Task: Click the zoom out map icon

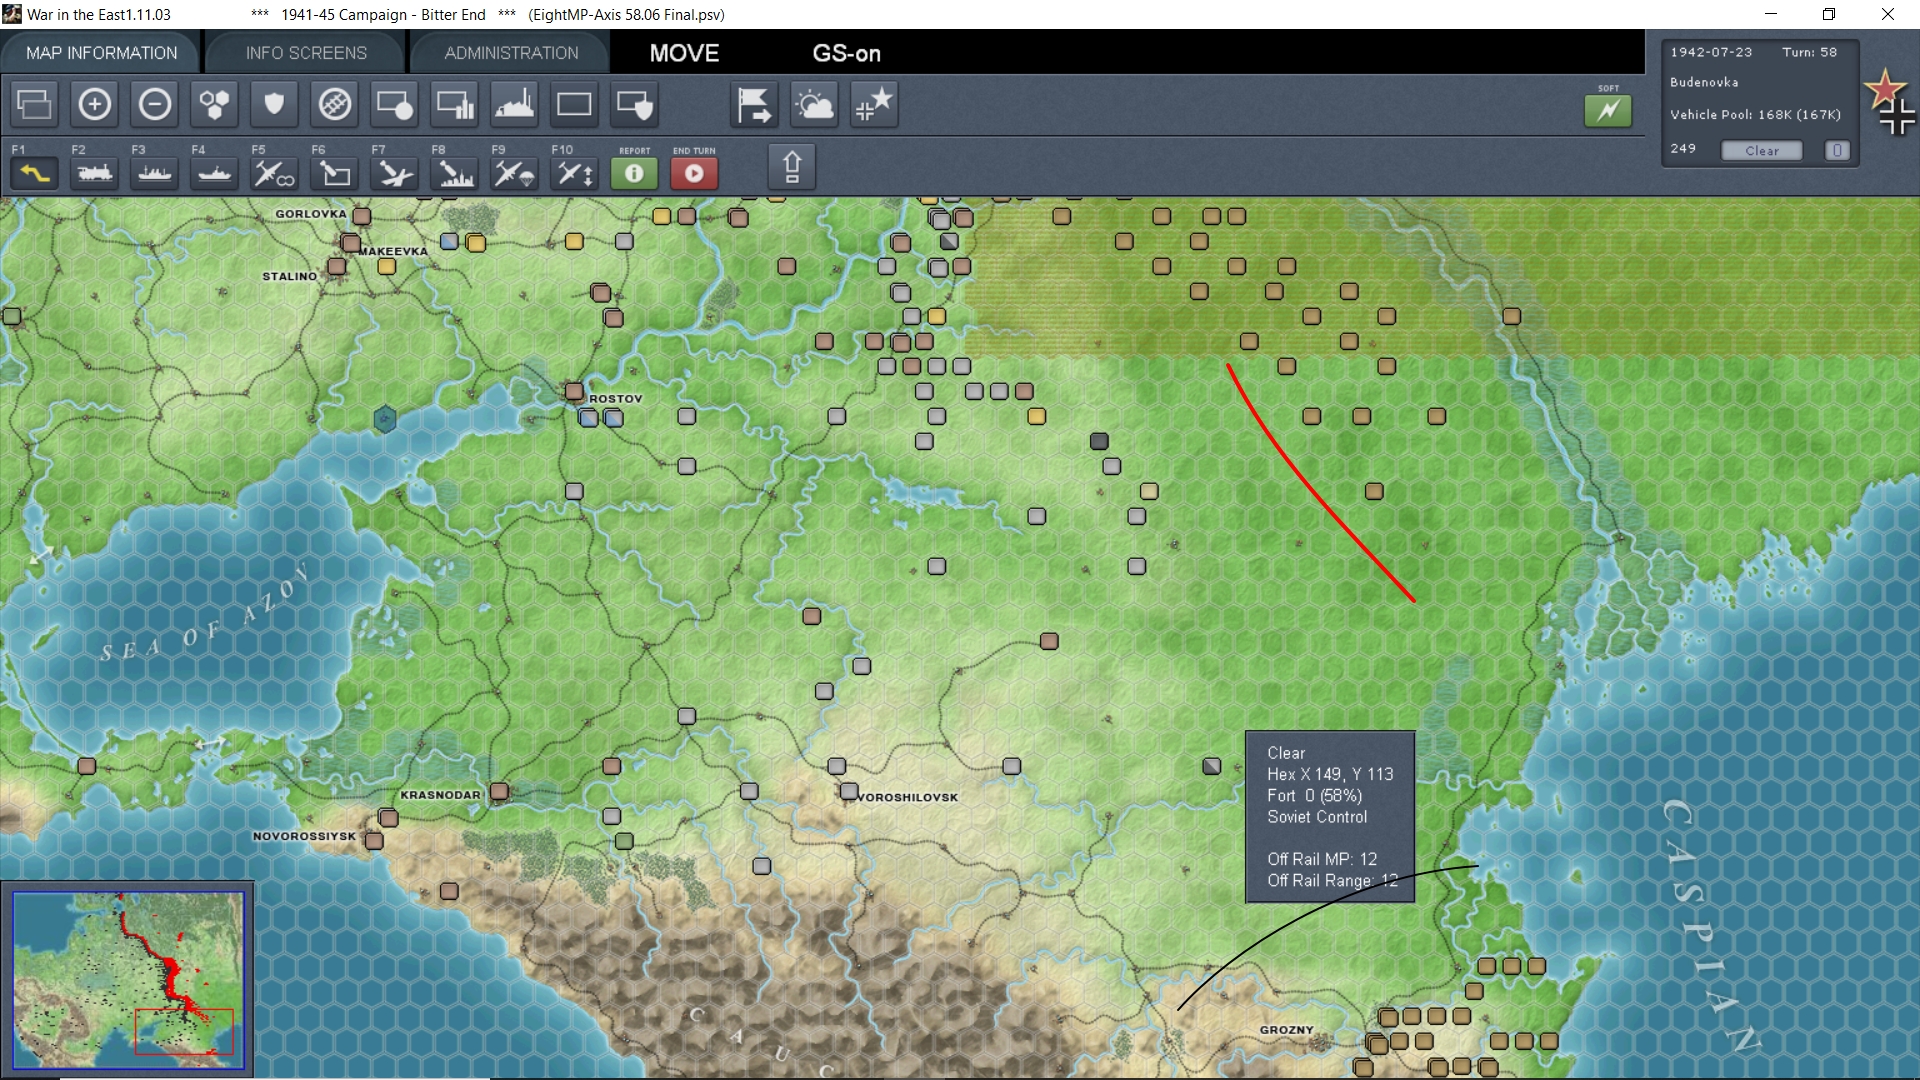Action: [155, 104]
